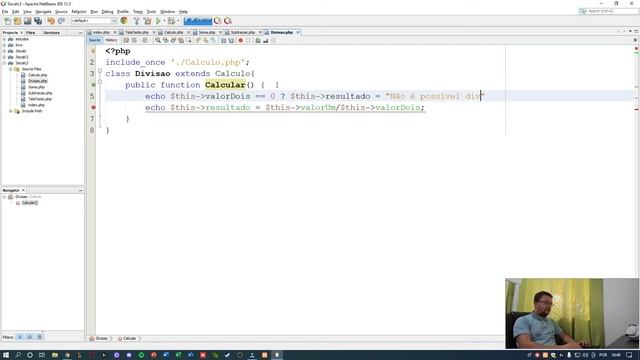
Task: Expand the Include Path node
Action: 11,111
